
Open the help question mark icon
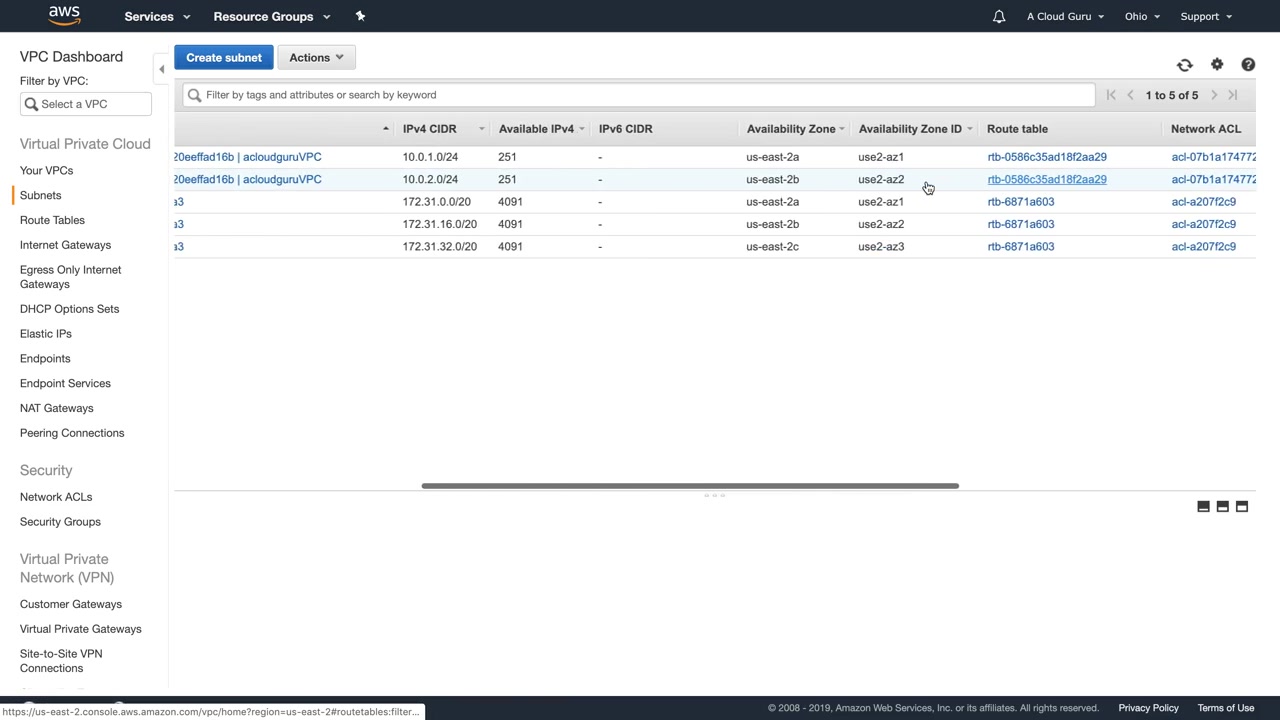[1248, 64]
